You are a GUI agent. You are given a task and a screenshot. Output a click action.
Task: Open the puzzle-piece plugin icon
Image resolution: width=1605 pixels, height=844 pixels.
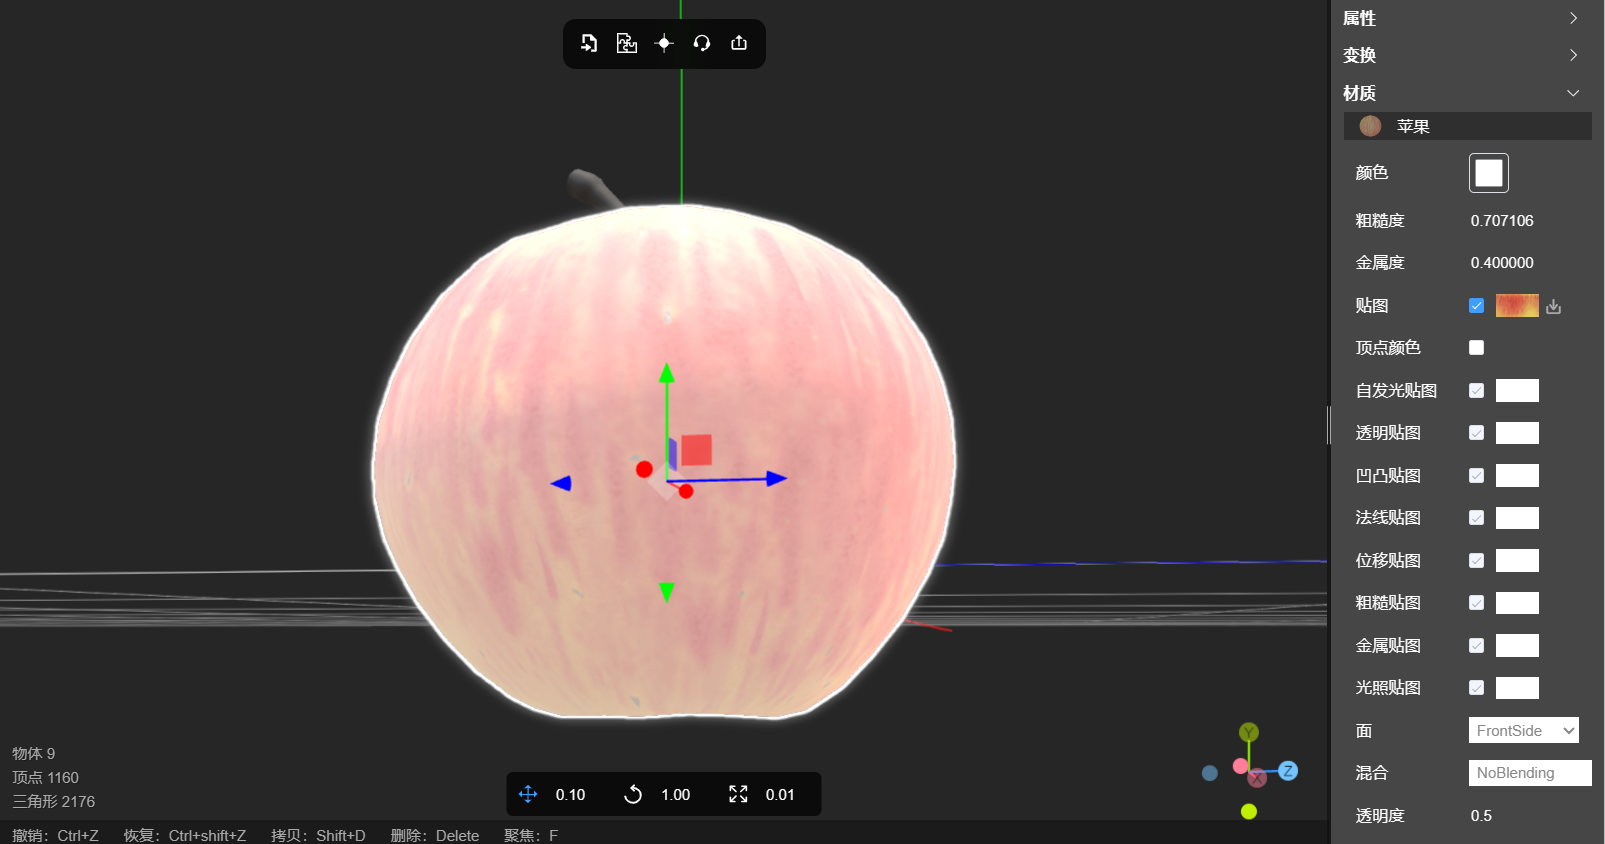click(x=627, y=43)
